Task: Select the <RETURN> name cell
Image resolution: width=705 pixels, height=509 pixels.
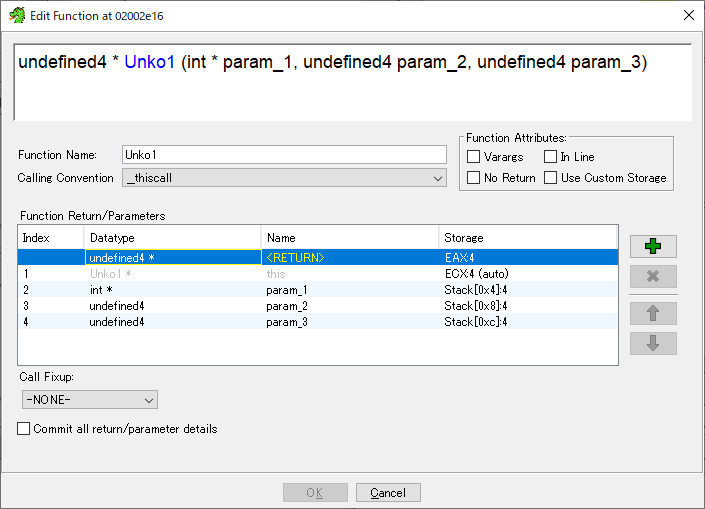Action: pyautogui.click(x=350, y=258)
